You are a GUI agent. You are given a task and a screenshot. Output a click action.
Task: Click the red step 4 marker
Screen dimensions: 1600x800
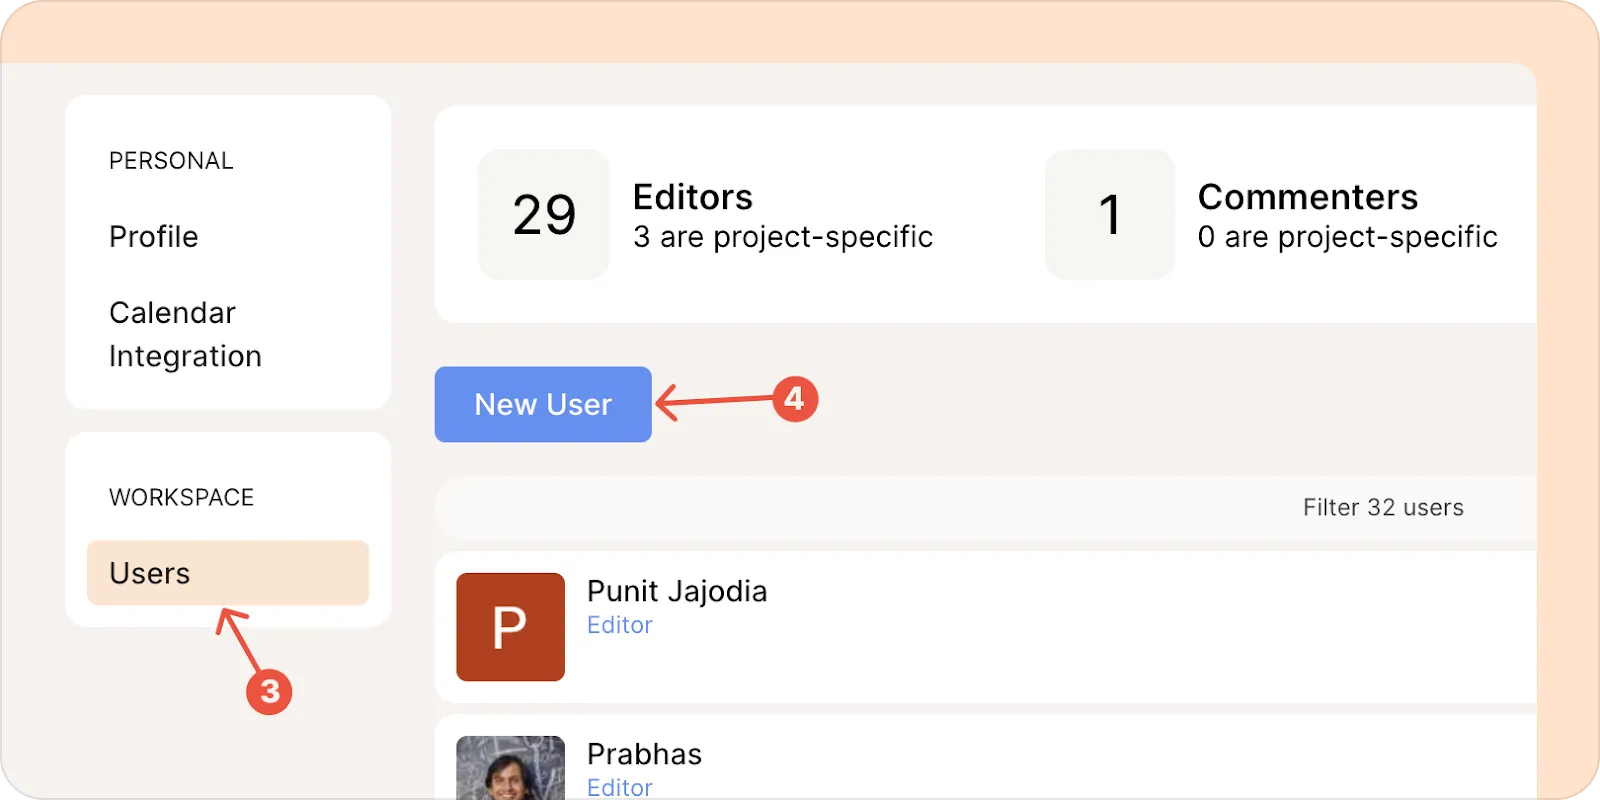click(795, 399)
